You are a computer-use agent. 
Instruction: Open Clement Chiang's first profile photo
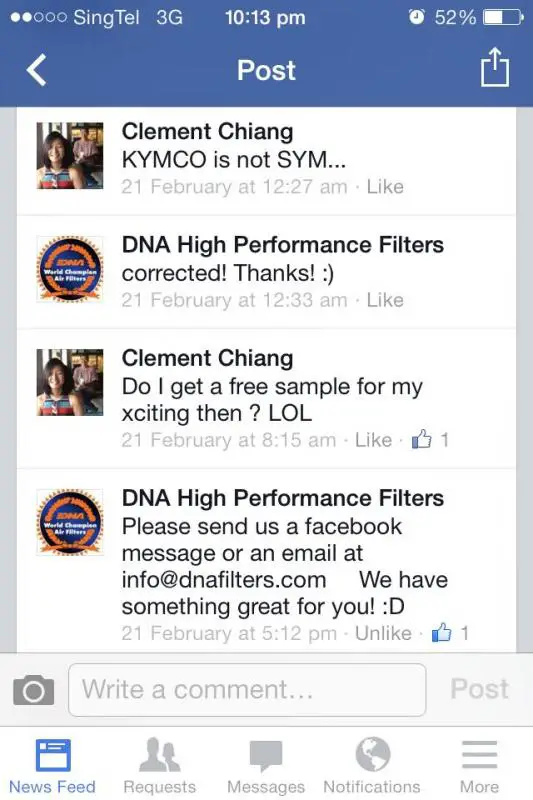click(70, 156)
